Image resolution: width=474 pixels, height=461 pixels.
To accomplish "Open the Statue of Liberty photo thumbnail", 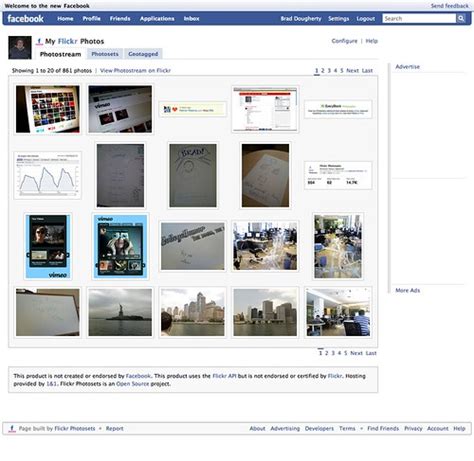I will [120, 312].
